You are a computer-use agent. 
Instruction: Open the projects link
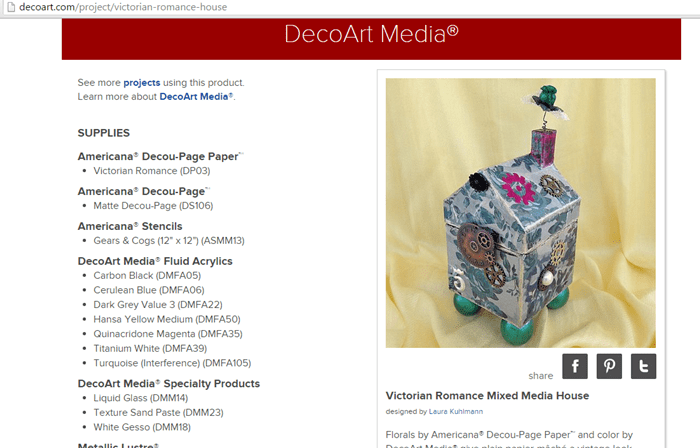[142, 83]
